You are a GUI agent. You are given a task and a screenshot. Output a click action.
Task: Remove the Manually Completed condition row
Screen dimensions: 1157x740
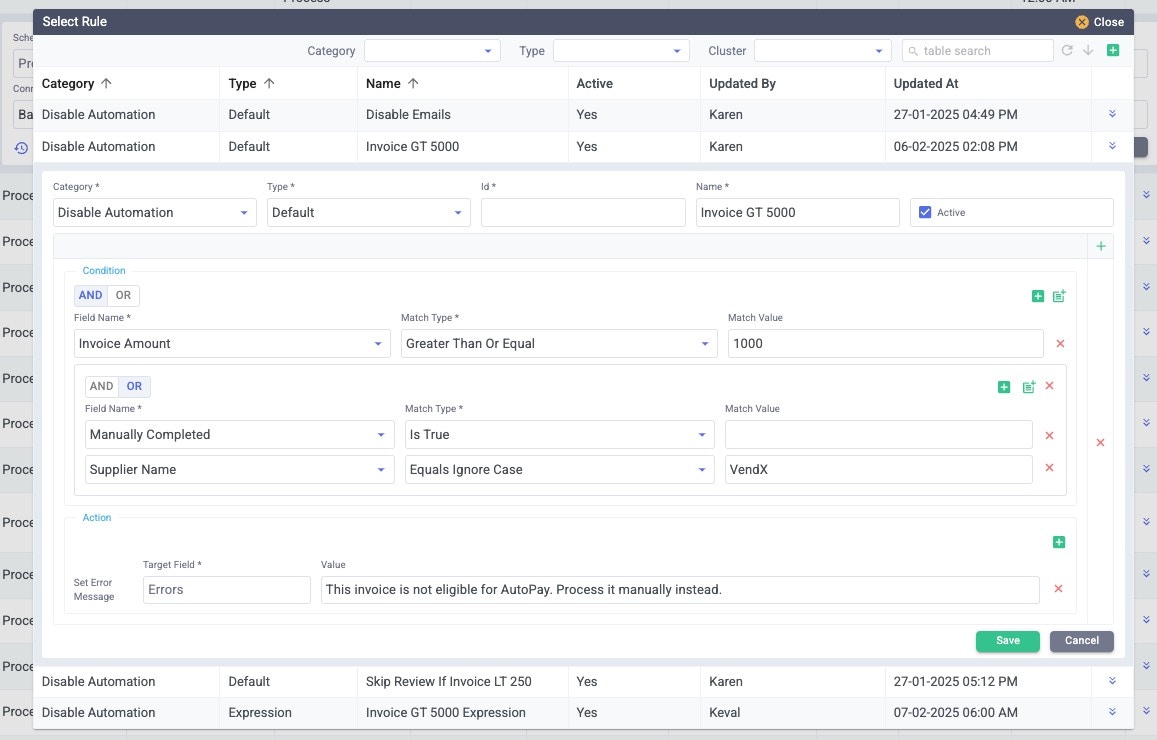click(1049, 435)
